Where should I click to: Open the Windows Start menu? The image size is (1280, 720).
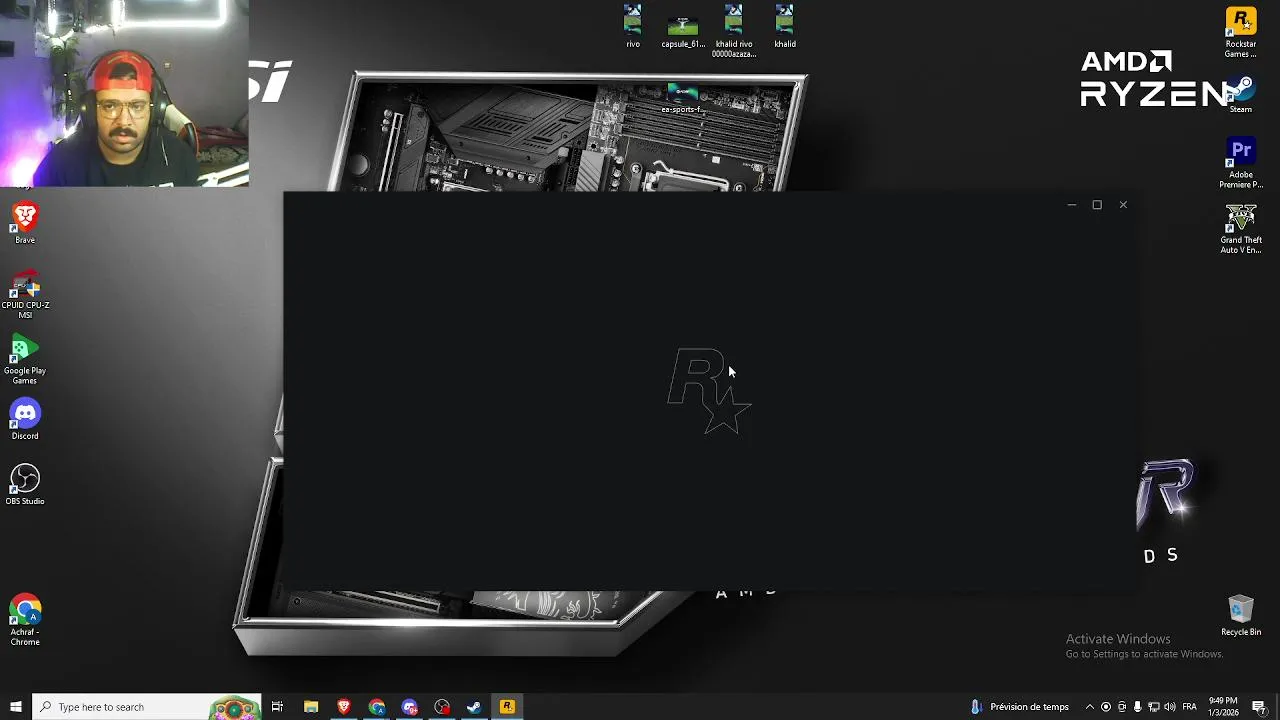click(x=15, y=707)
